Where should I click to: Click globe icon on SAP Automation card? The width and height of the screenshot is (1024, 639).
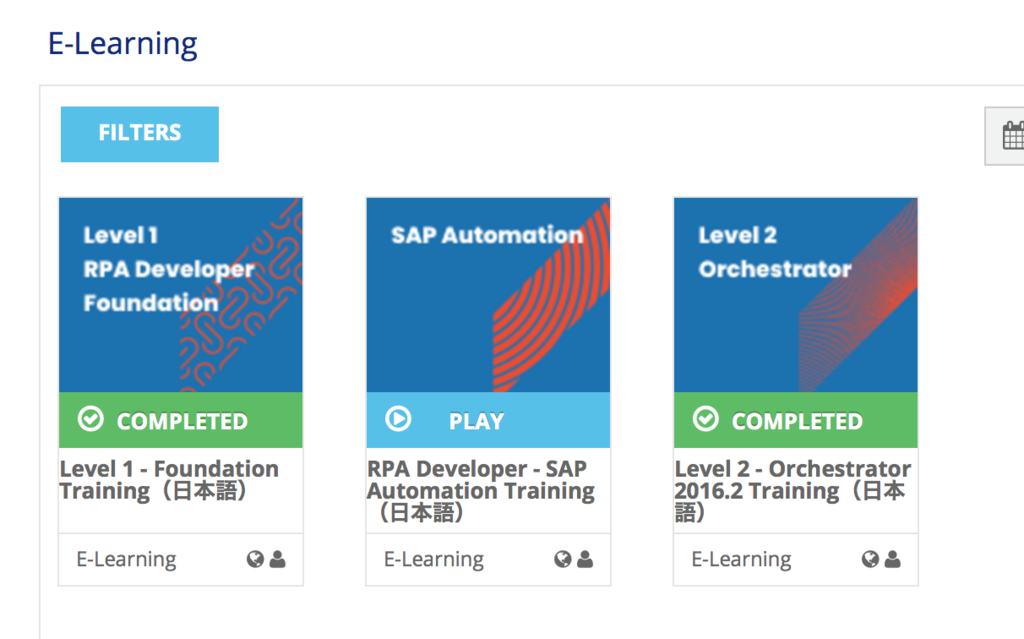[x=563, y=559]
